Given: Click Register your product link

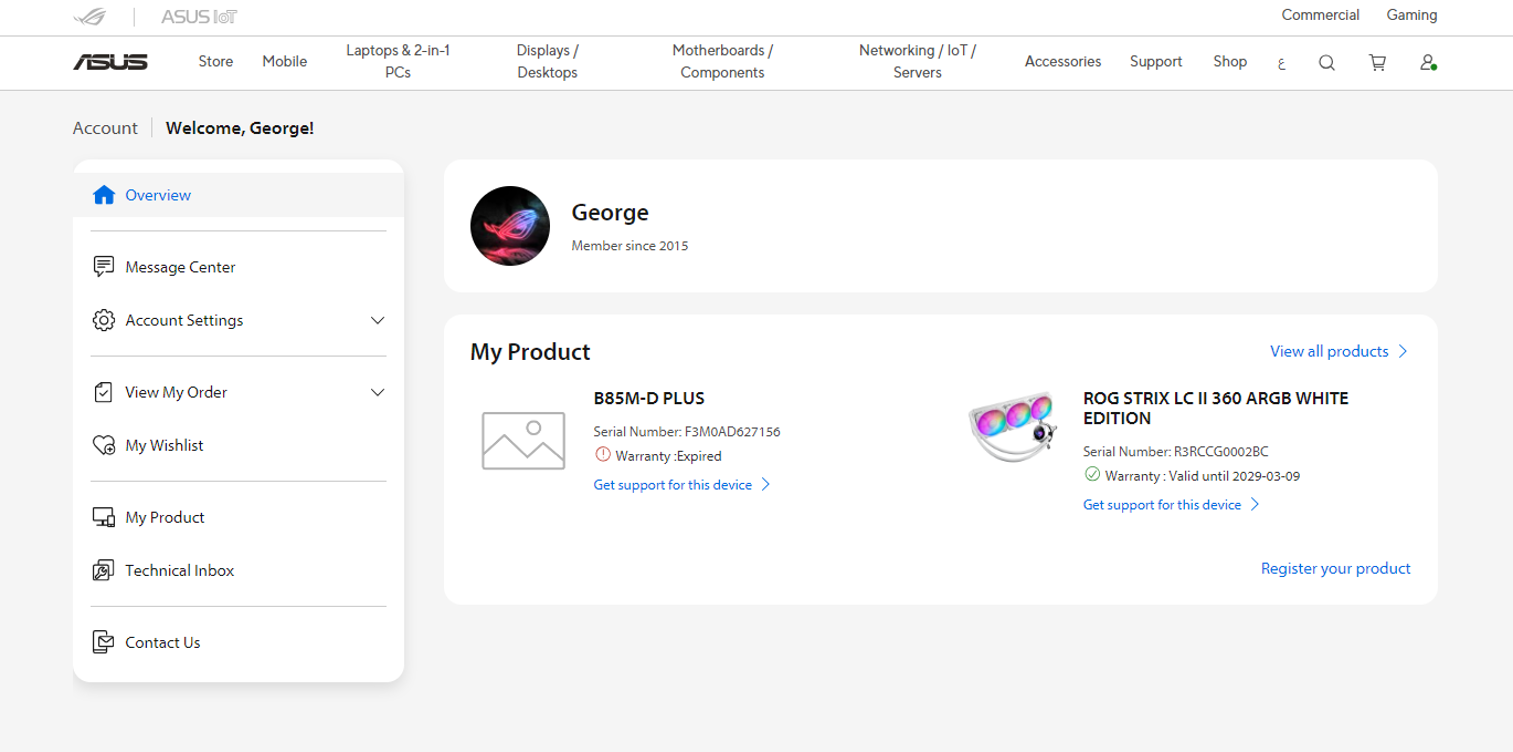Looking at the screenshot, I should (1335, 568).
